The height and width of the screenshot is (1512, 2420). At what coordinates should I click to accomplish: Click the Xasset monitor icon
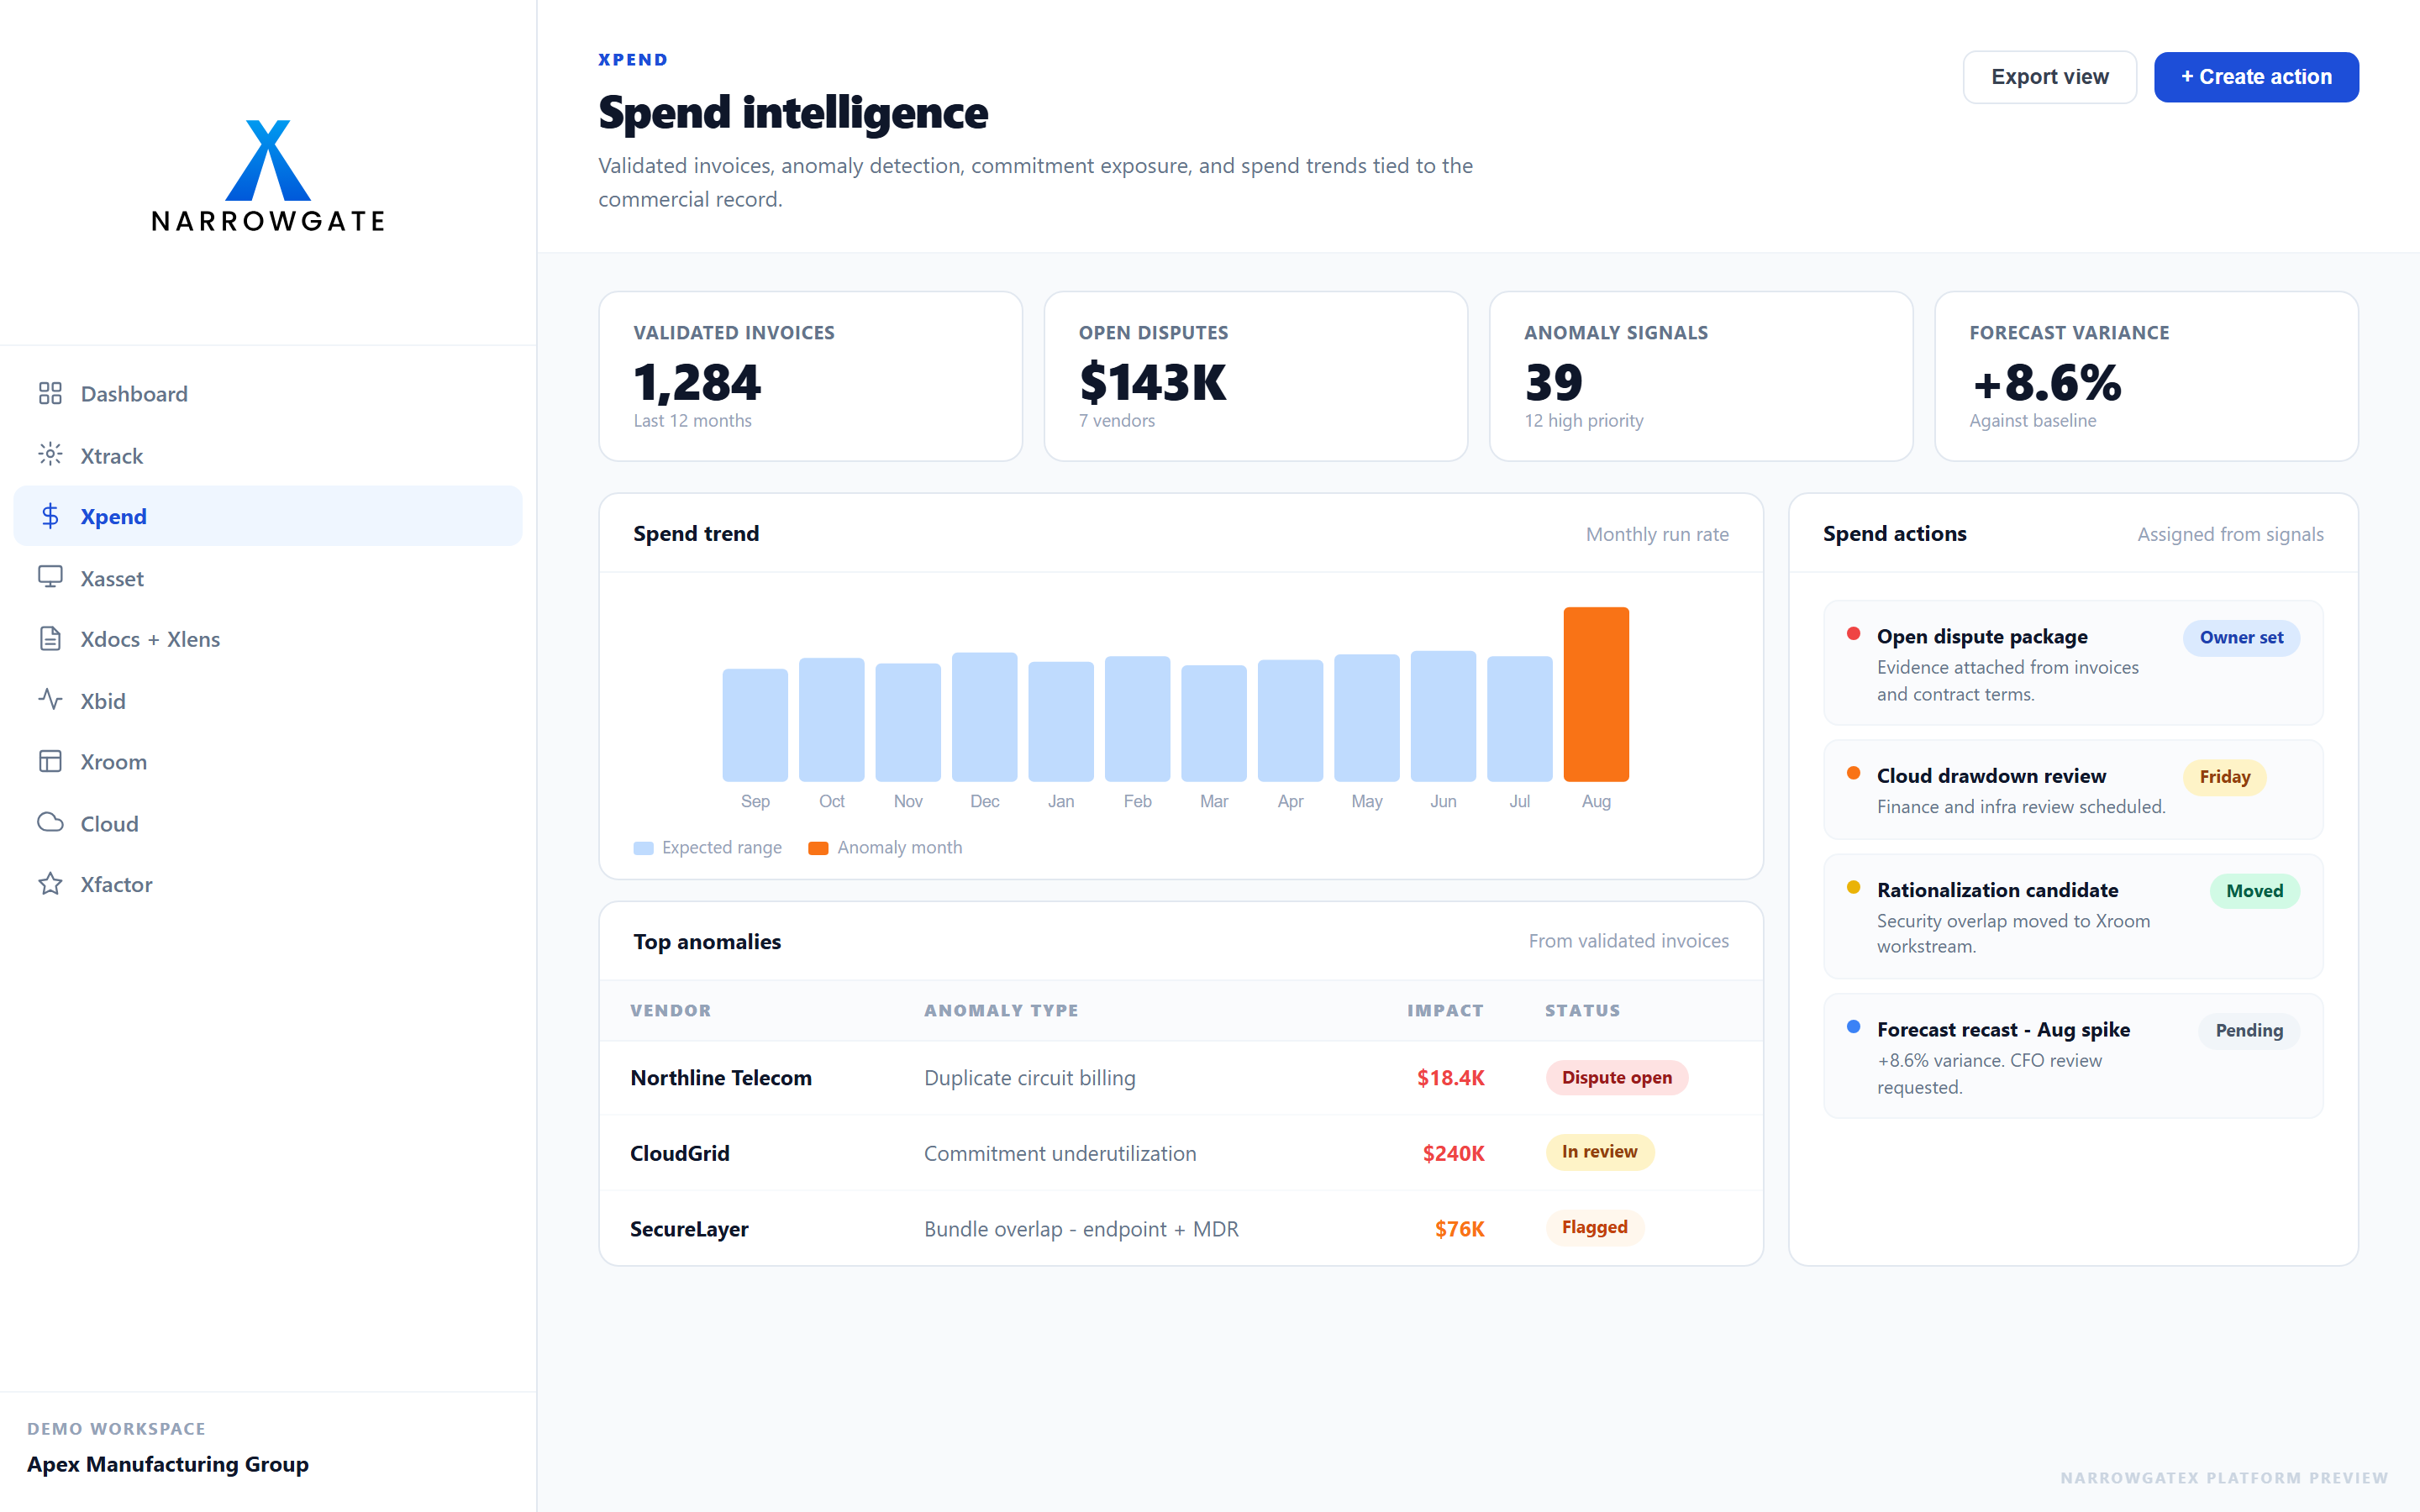click(x=50, y=577)
